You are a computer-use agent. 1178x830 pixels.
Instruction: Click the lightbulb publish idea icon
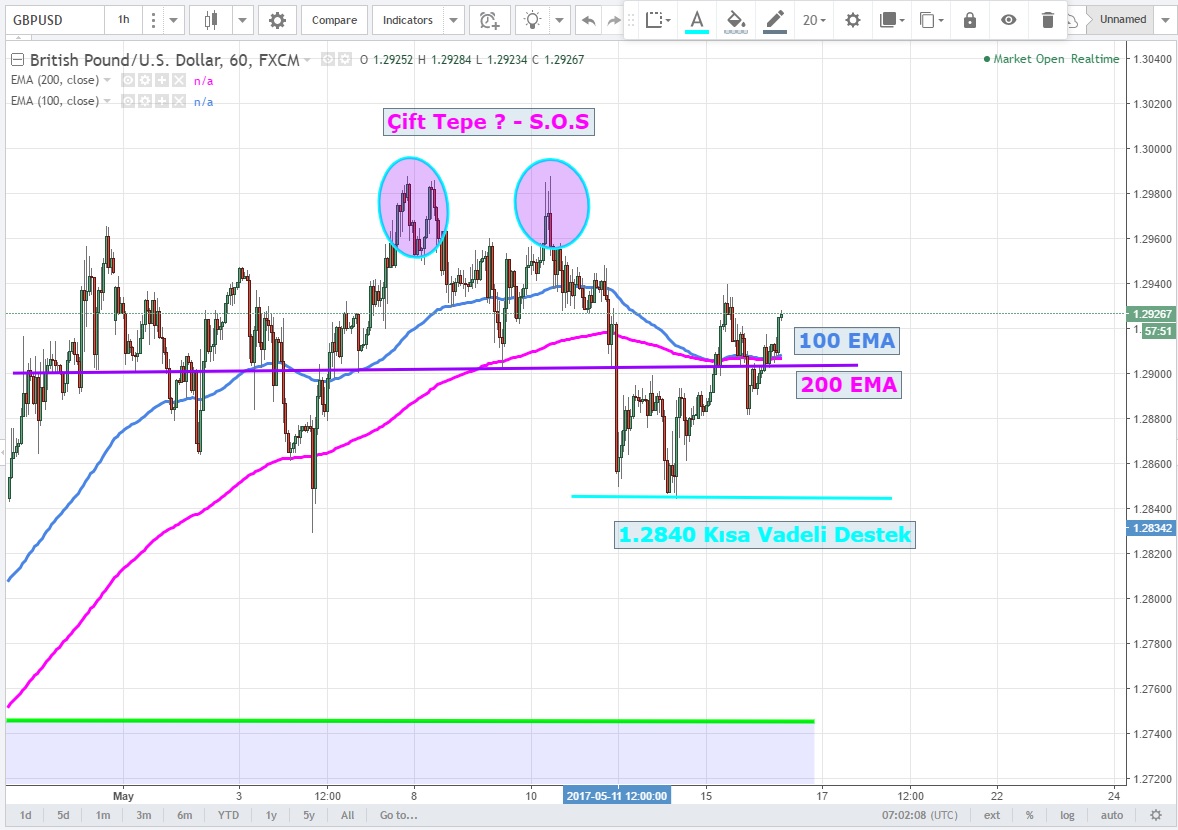[534, 20]
